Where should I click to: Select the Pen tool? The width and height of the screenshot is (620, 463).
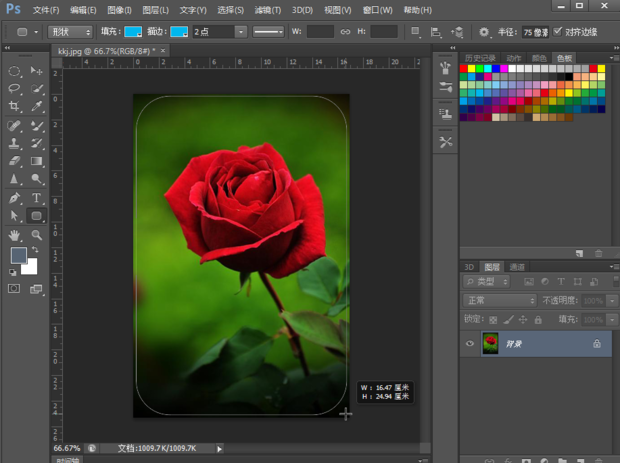click(x=15, y=197)
